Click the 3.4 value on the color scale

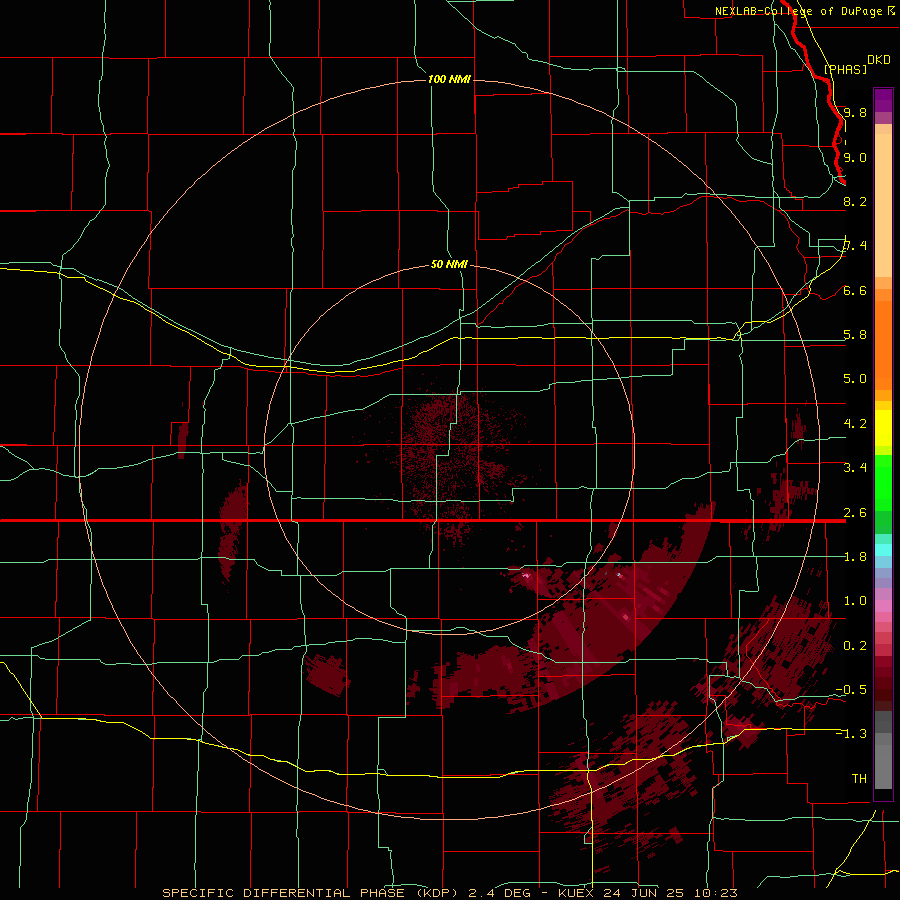pos(855,468)
